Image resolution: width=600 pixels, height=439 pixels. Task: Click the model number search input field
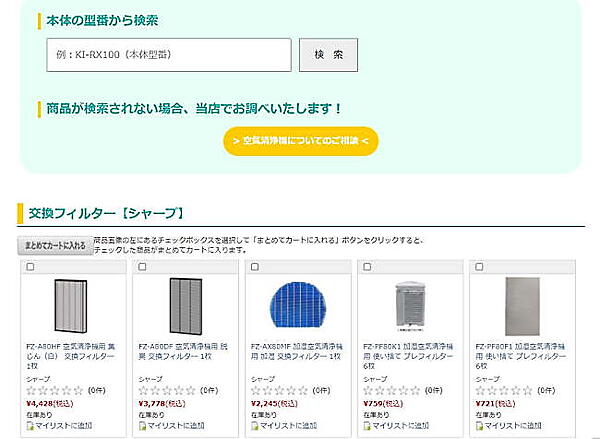[x=169, y=55]
